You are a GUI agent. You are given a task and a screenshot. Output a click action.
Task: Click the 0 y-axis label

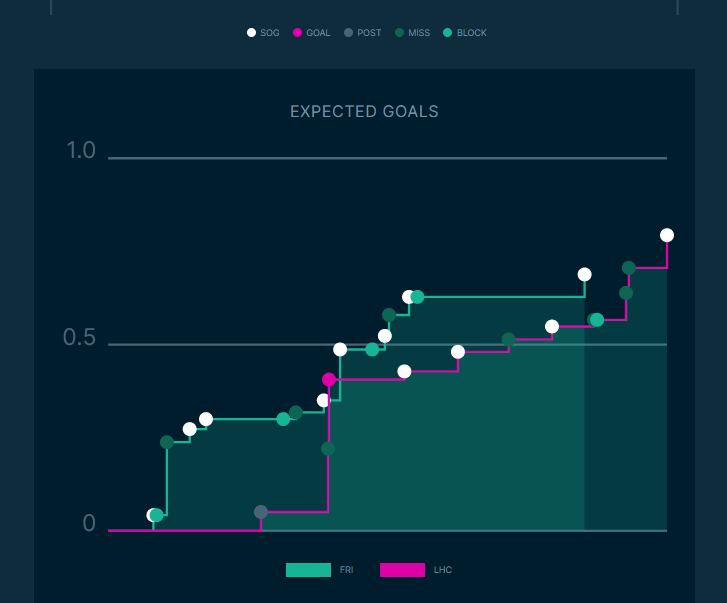(x=89, y=524)
